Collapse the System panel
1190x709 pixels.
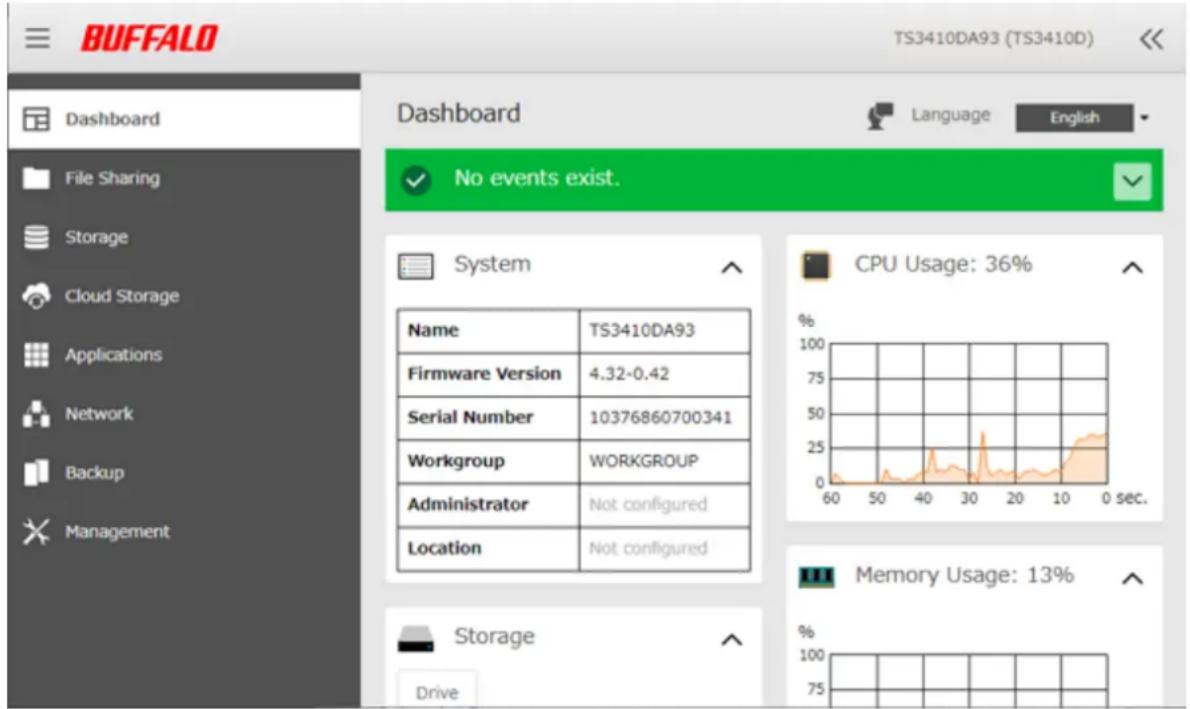click(x=732, y=267)
